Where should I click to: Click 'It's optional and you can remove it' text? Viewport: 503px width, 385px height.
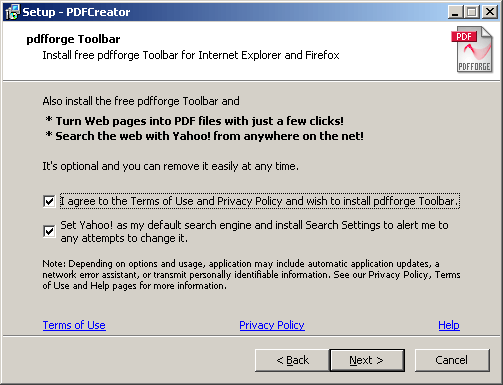click(x=170, y=166)
